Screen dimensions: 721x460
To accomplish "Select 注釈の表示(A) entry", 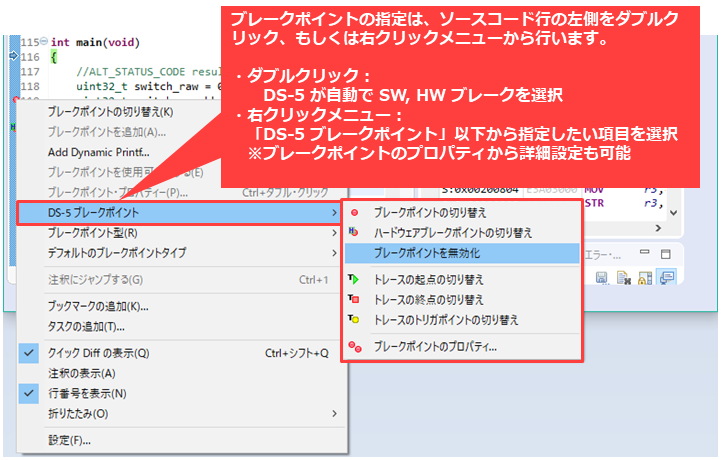I will 182,373.
